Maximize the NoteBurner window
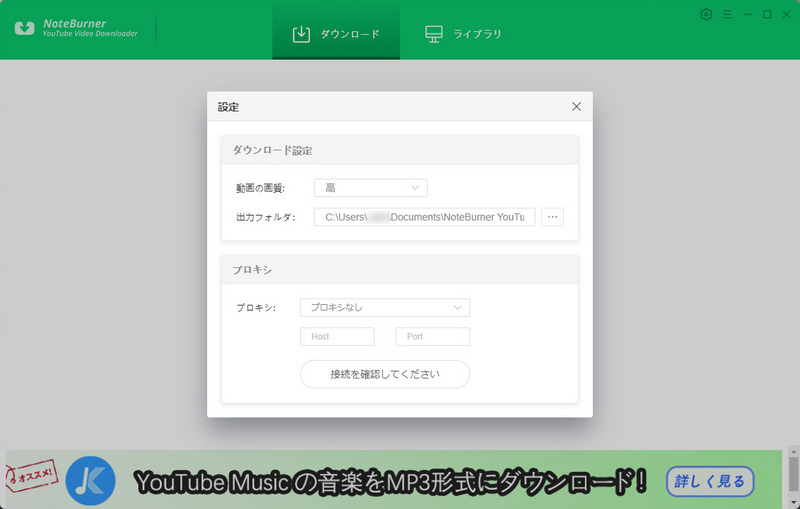Screen dimensions: 800x509 [x=767, y=14]
